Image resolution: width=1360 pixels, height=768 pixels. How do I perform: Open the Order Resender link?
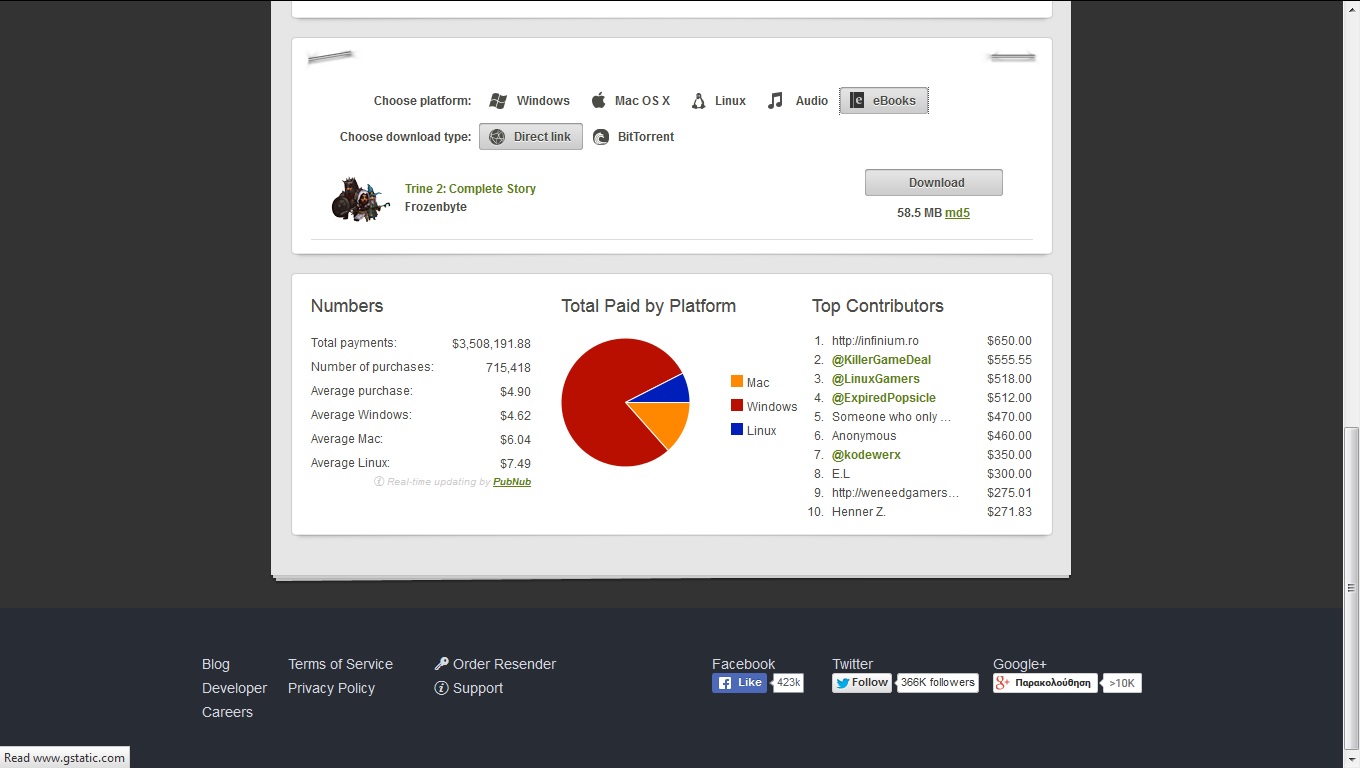coord(504,664)
